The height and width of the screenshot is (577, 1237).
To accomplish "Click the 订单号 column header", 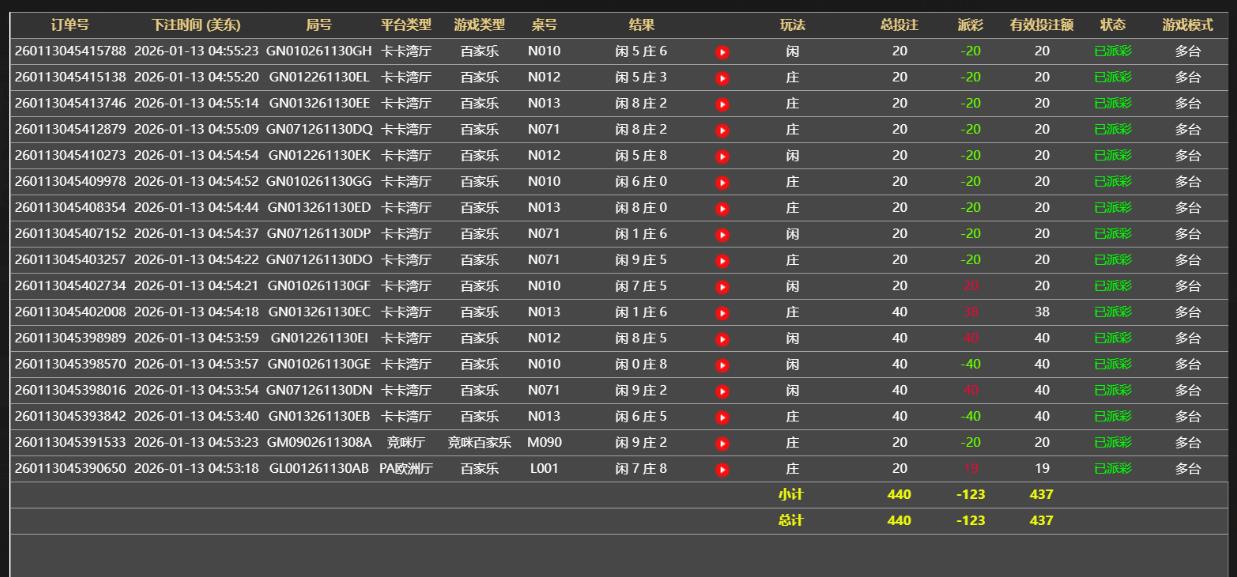I will [x=70, y=25].
